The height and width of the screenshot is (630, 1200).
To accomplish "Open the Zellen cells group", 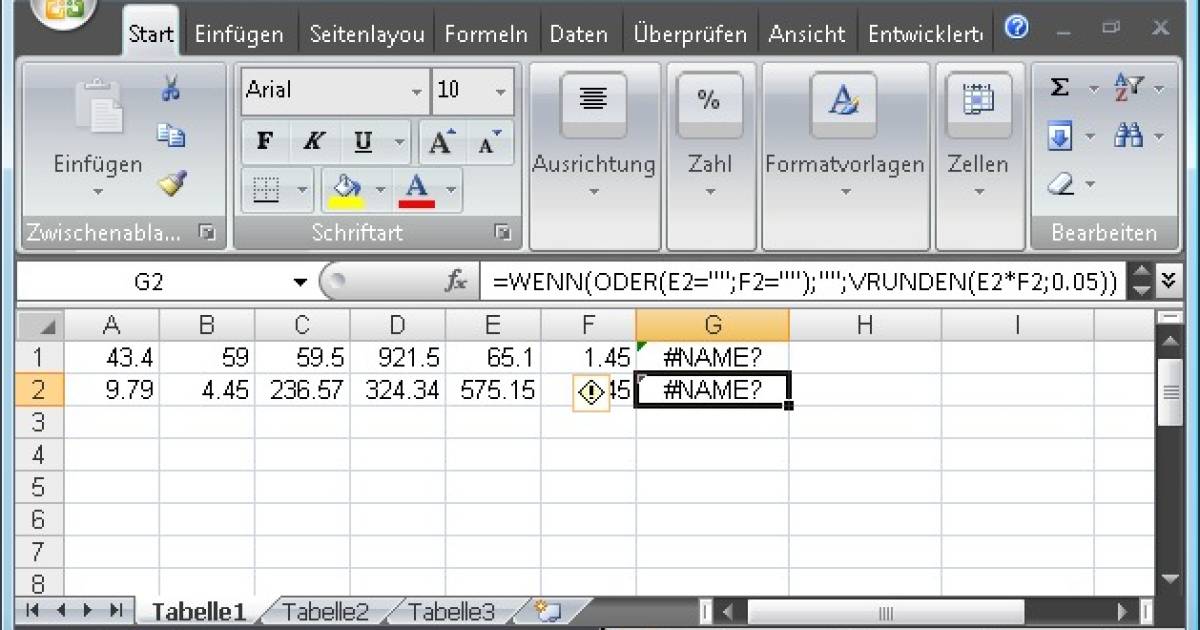I will (977, 155).
